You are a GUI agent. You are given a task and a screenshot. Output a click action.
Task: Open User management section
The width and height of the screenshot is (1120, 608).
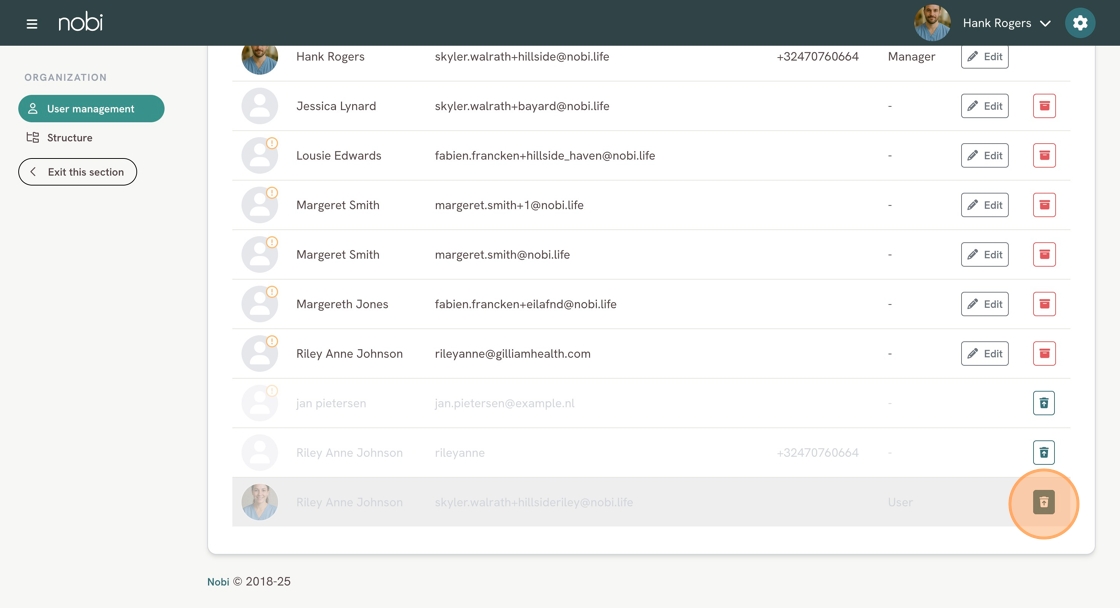click(91, 109)
